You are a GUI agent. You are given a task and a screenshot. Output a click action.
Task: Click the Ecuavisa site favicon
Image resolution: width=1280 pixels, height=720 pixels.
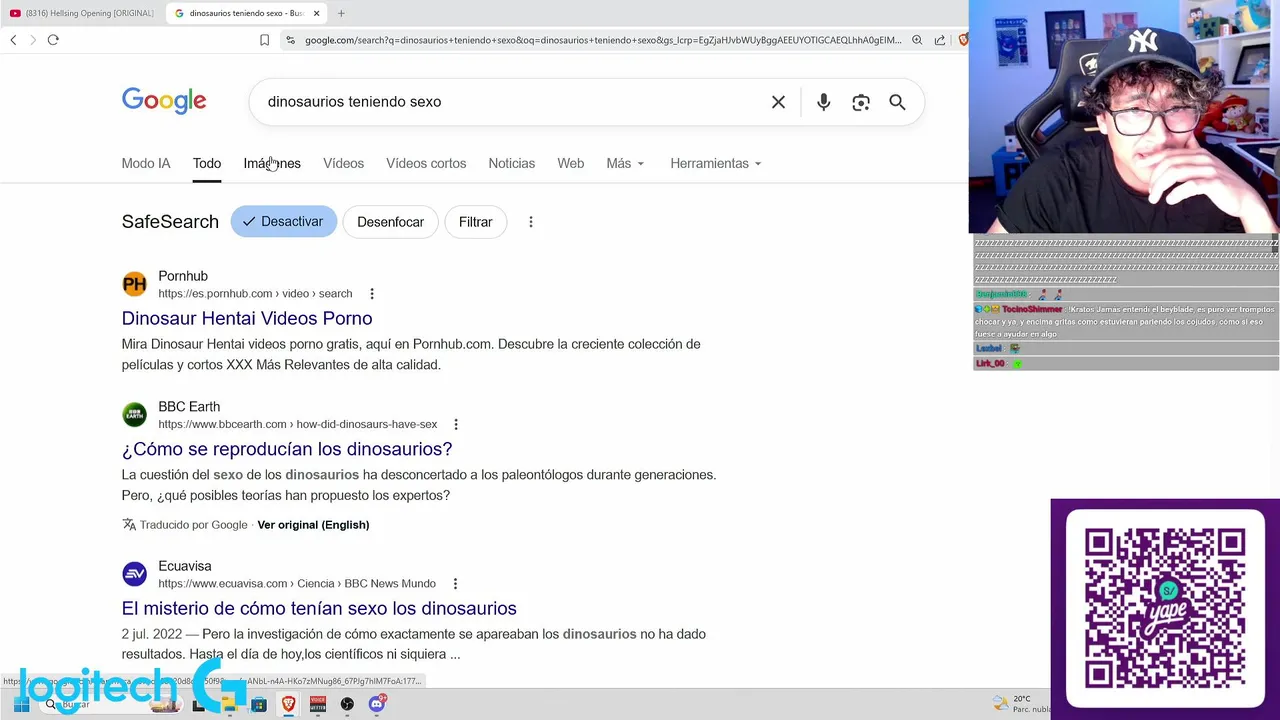click(134, 573)
